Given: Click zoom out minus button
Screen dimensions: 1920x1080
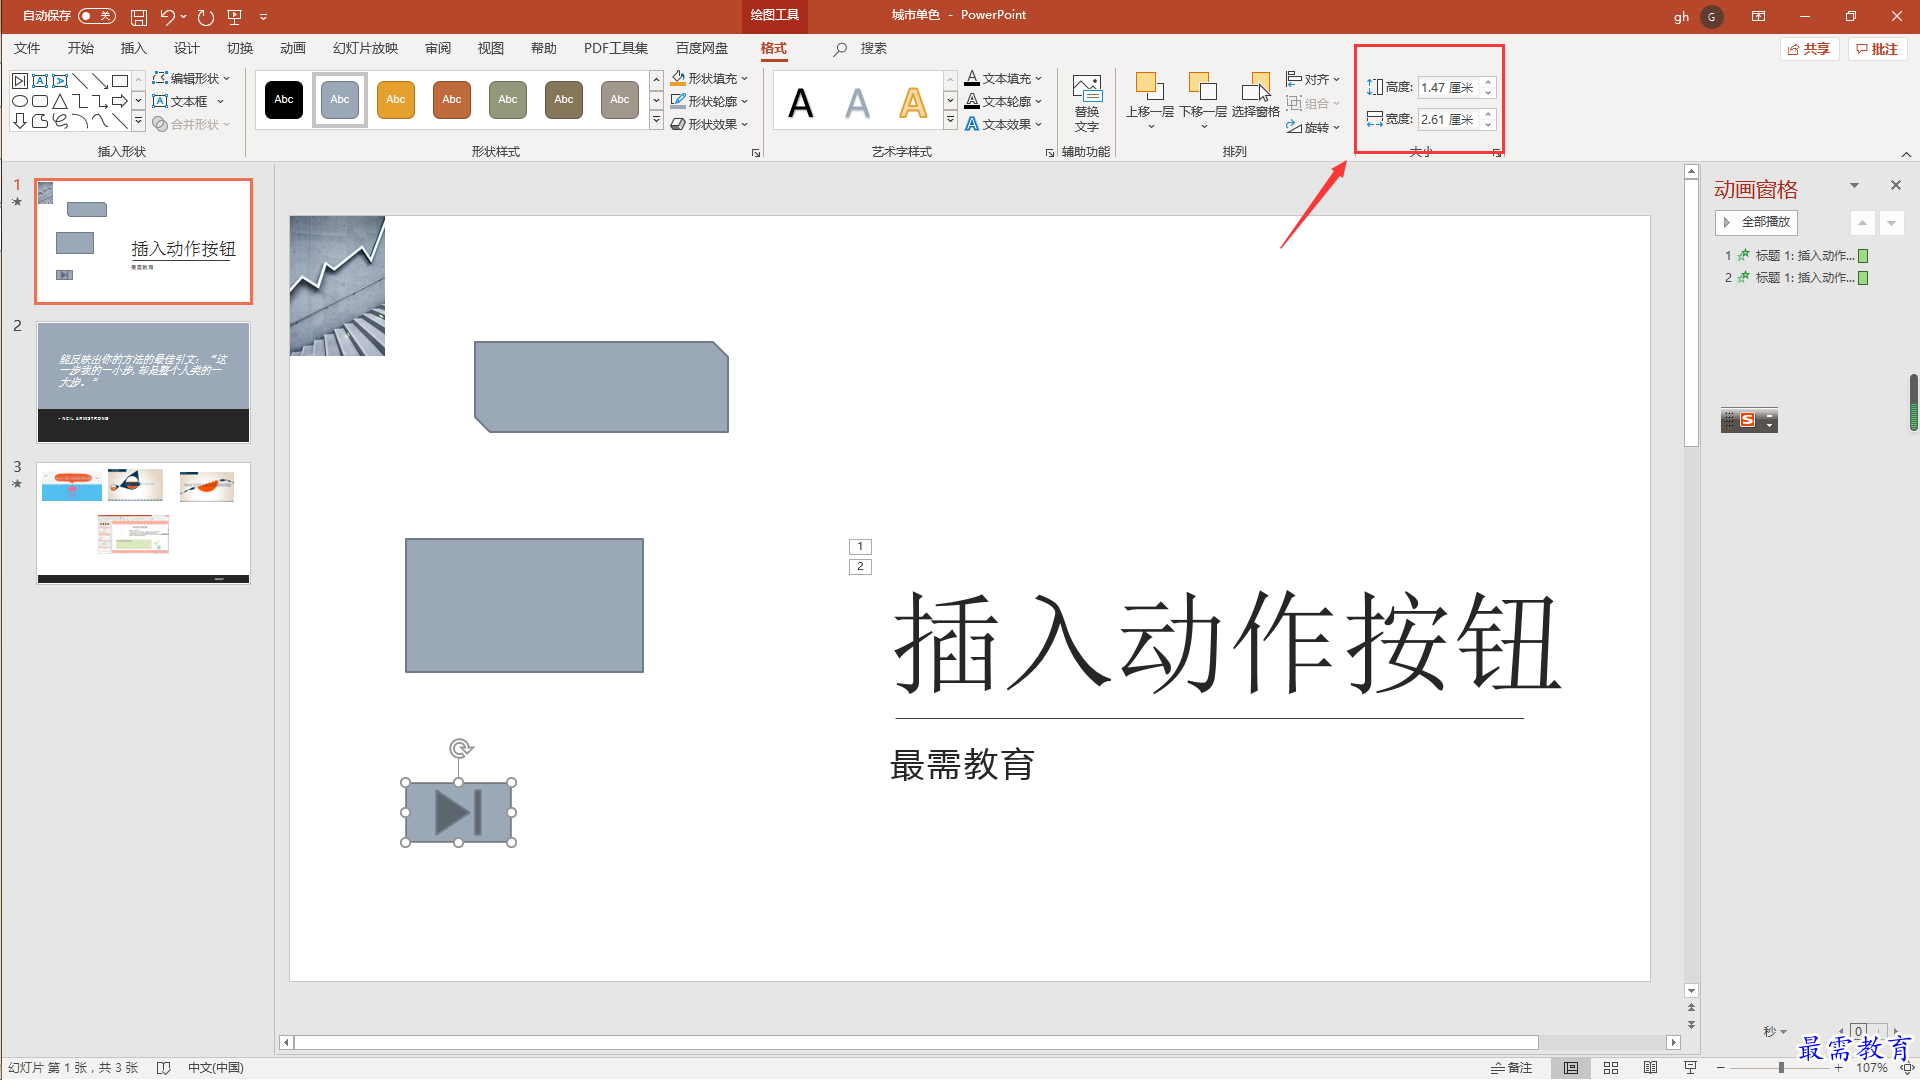Looking at the screenshot, I should pos(1721,1068).
